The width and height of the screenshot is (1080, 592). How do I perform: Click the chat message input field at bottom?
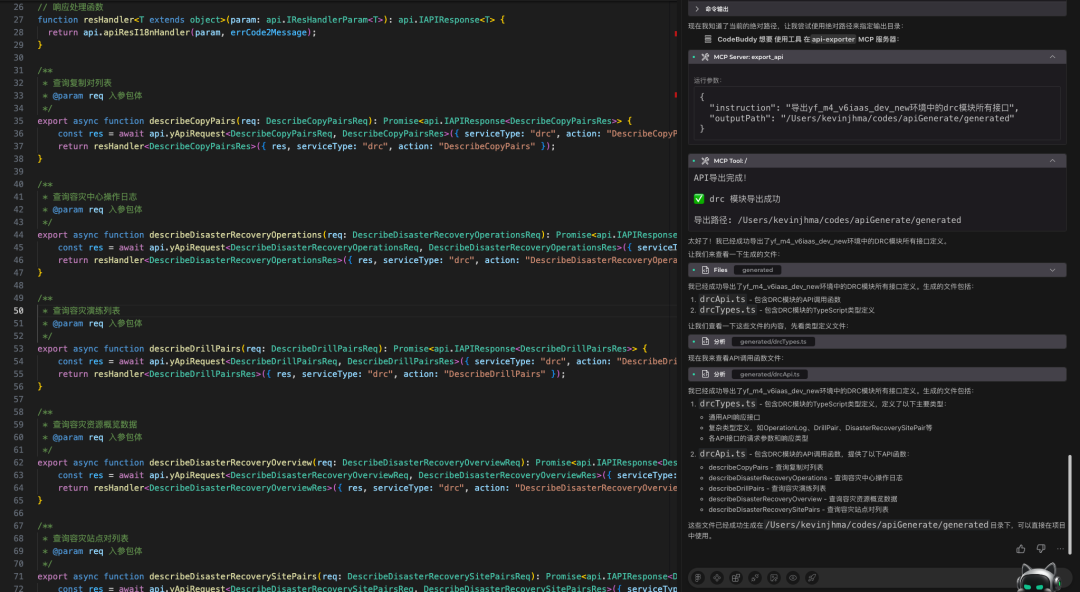pyautogui.click(x=910, y=577)
